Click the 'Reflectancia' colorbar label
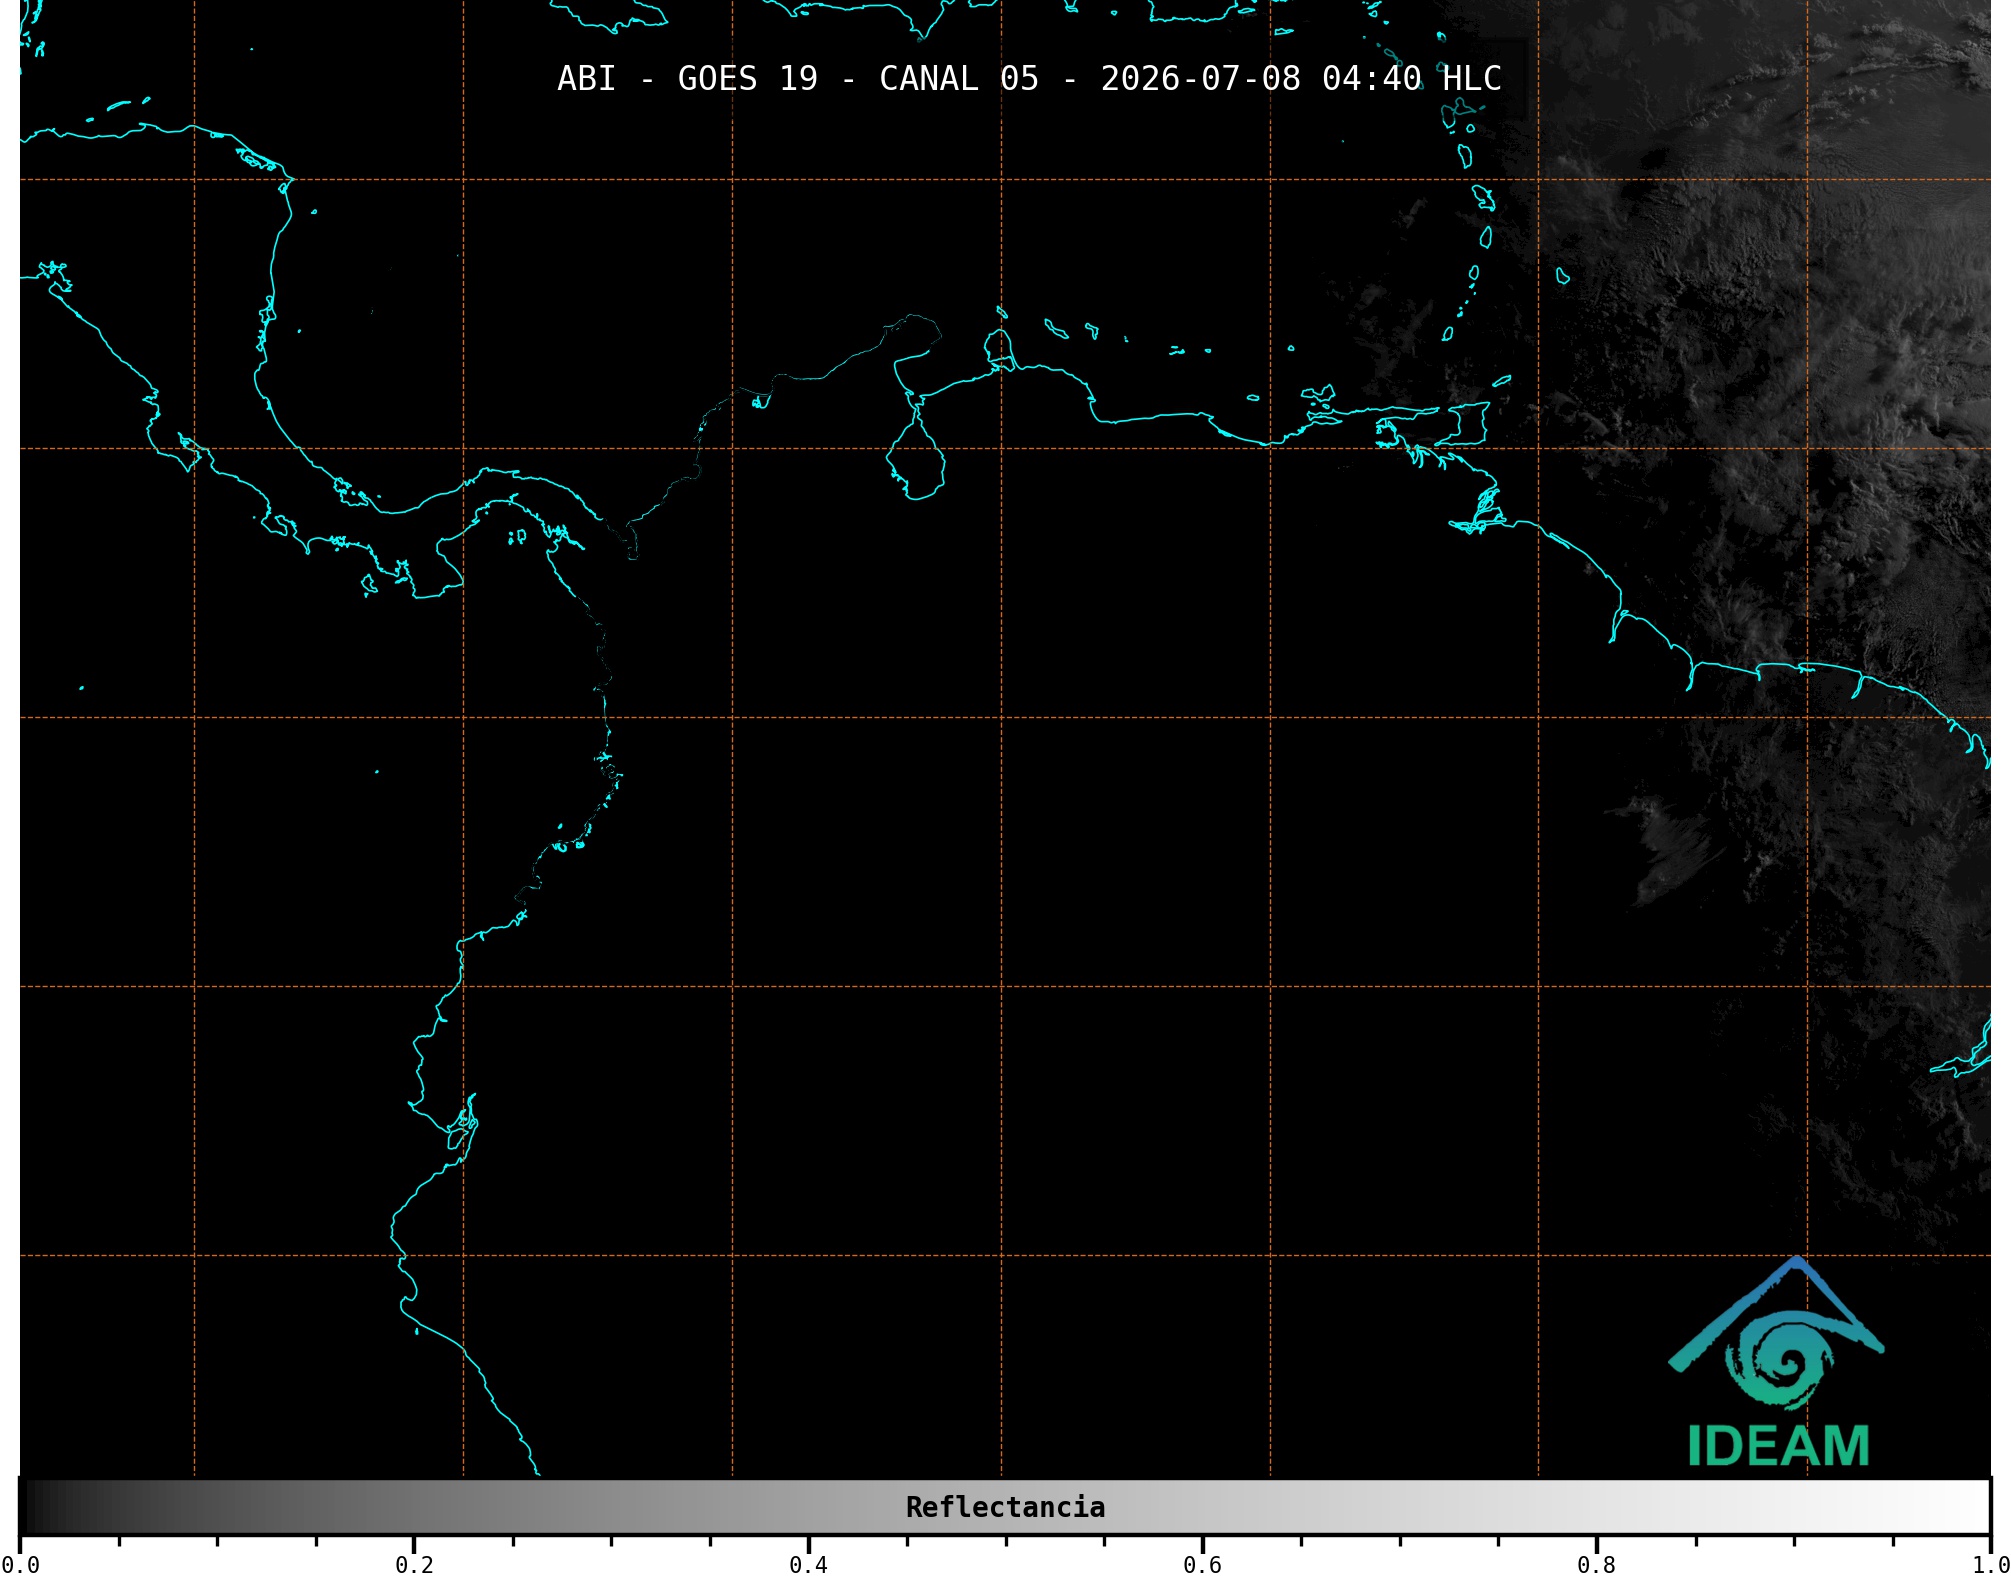Image resolution: width=2011 pixels, height=1577 pixels. coord(1005,1507)
